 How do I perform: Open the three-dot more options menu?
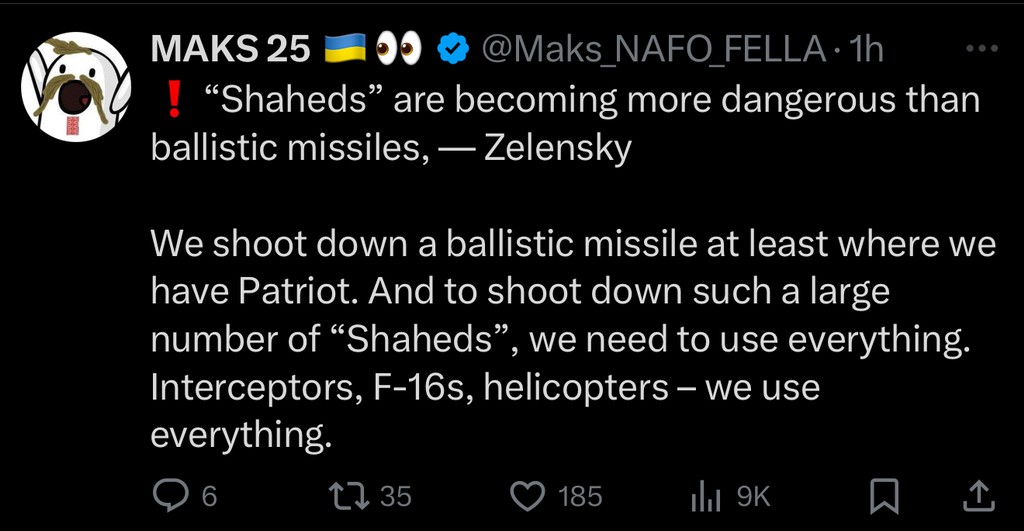pyautogui.click(x=985, y=49)
